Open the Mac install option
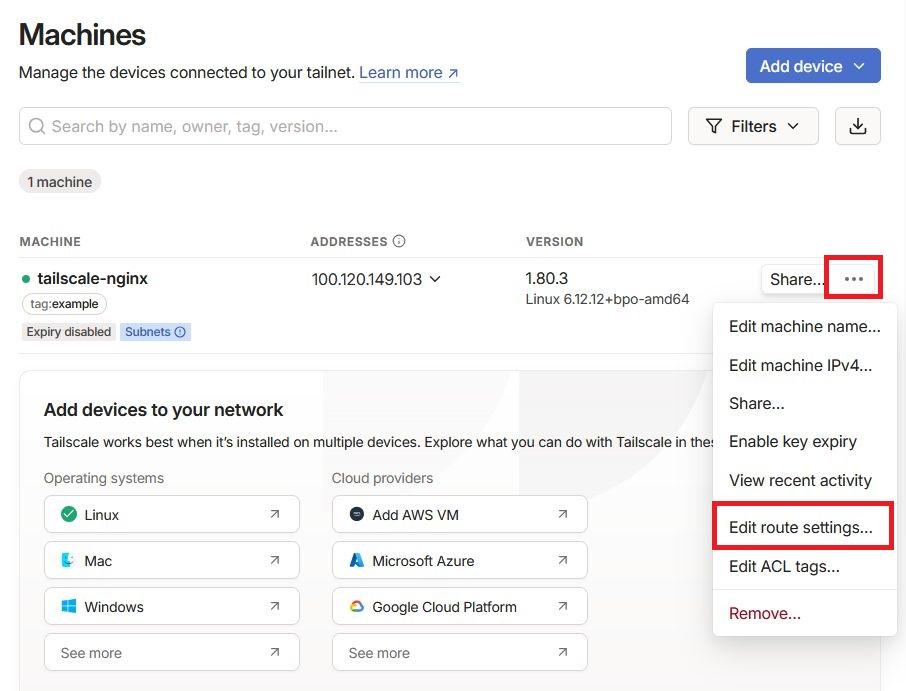The image size is (906, 691). coord(171,561)
